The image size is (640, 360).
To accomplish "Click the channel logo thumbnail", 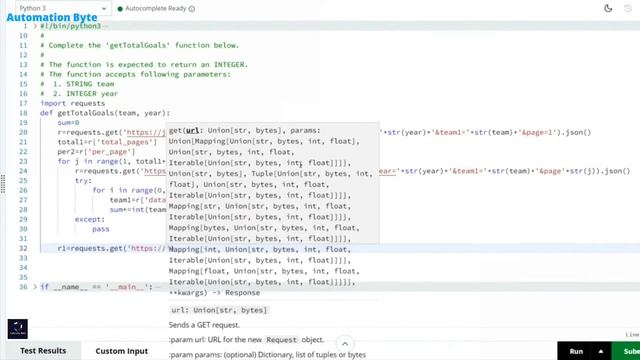I will coord(18,329).
